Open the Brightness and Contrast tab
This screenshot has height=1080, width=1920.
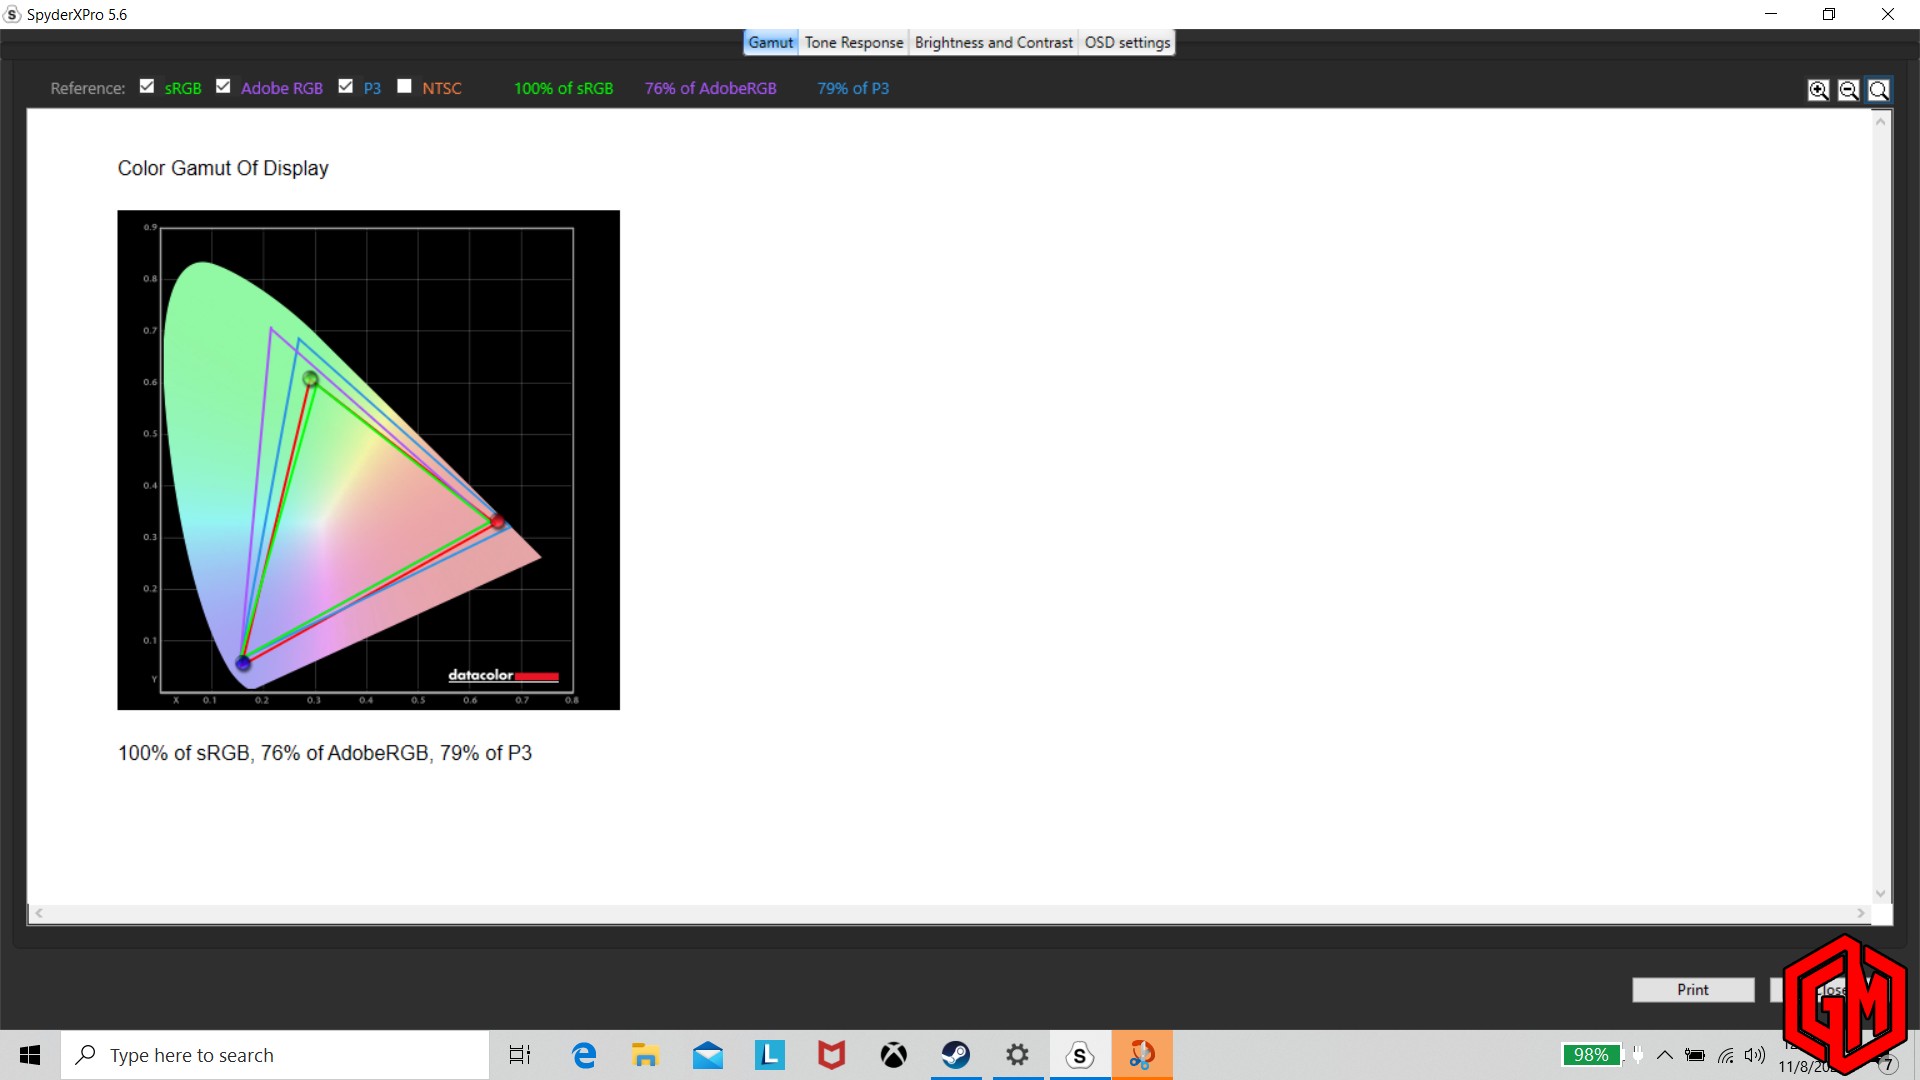click(993, 42)
